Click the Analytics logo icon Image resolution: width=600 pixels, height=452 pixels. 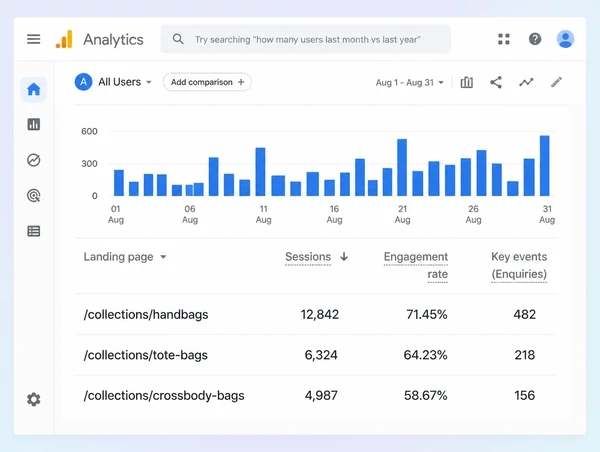click(x=64, y=39)
